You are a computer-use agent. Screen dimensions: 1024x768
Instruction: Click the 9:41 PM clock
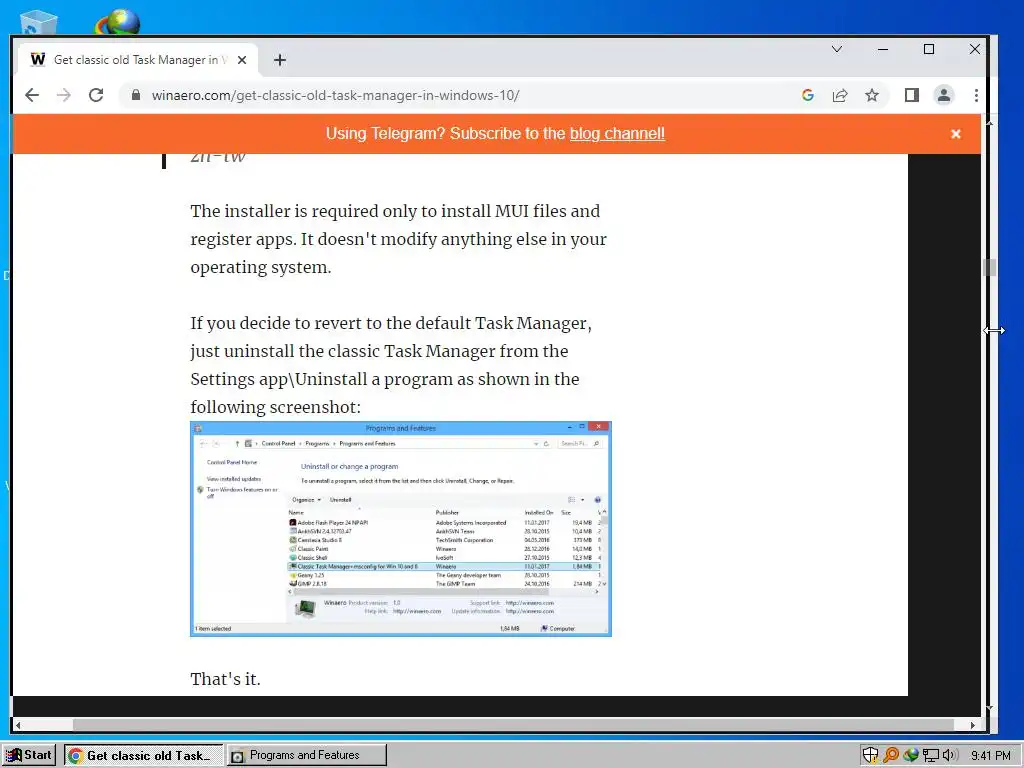pyautogui.click(x=990, y=756)
